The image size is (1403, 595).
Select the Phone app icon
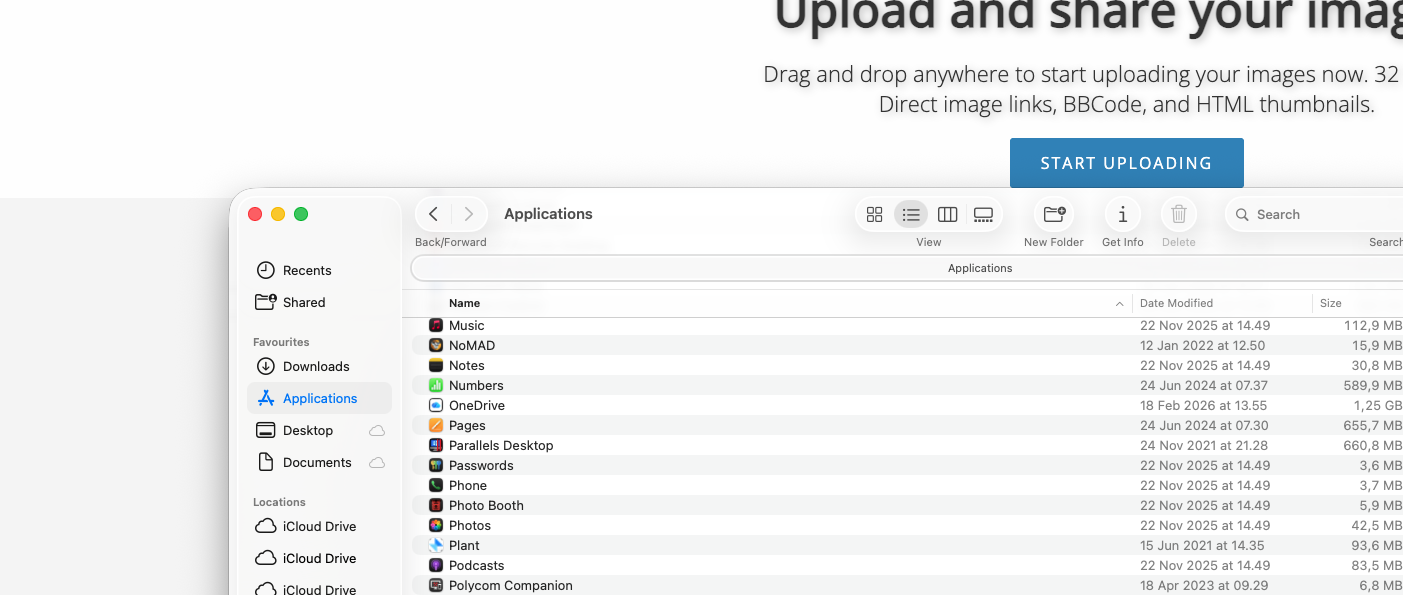[436, 485]
